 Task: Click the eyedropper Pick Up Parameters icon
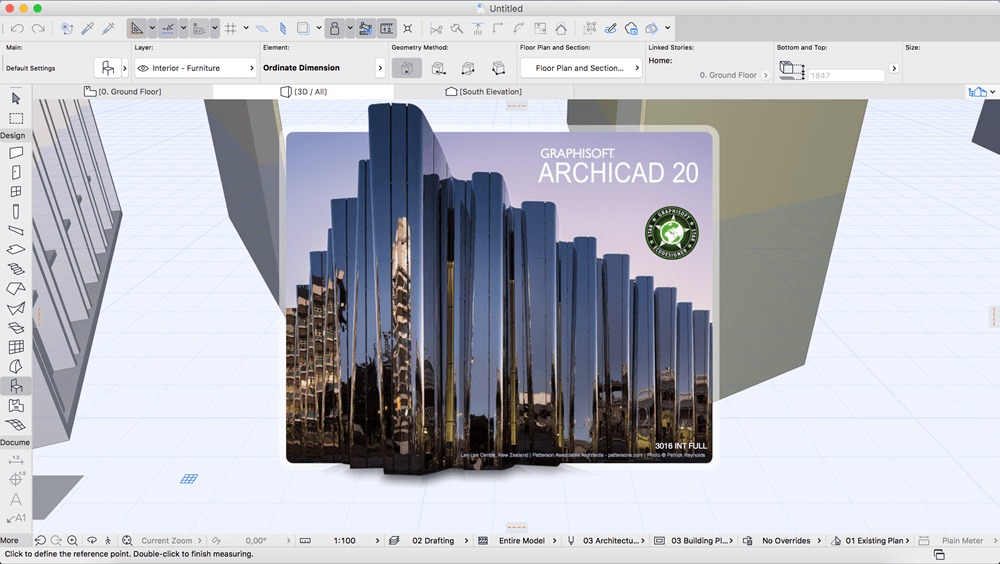[89, 28]
